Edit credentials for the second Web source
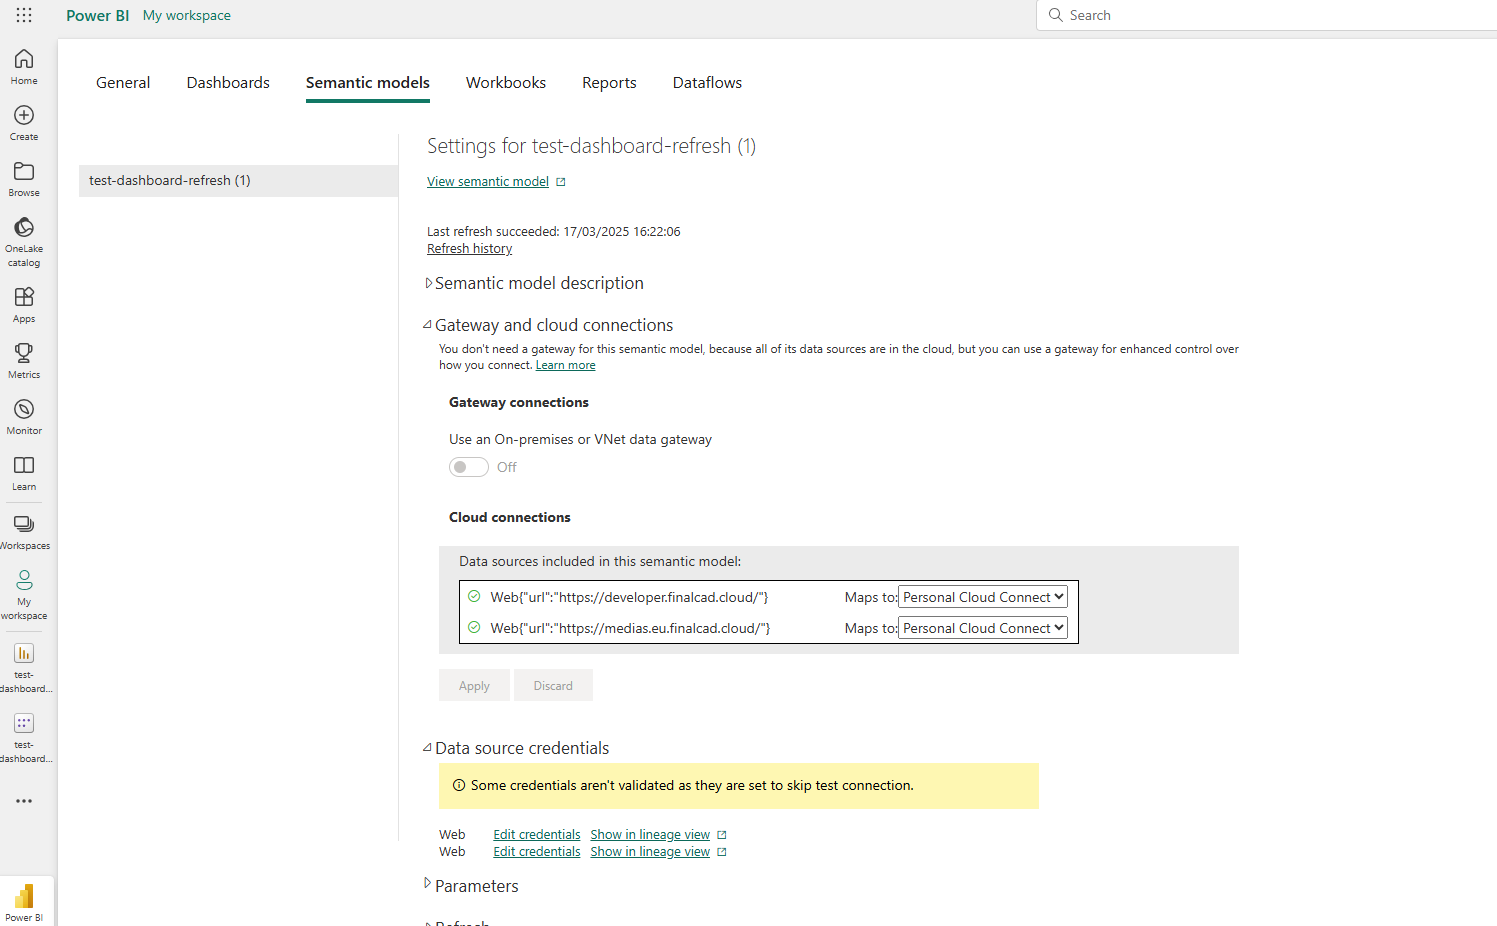The width and height of the screenshot is (1497, 926). point(536,851)
